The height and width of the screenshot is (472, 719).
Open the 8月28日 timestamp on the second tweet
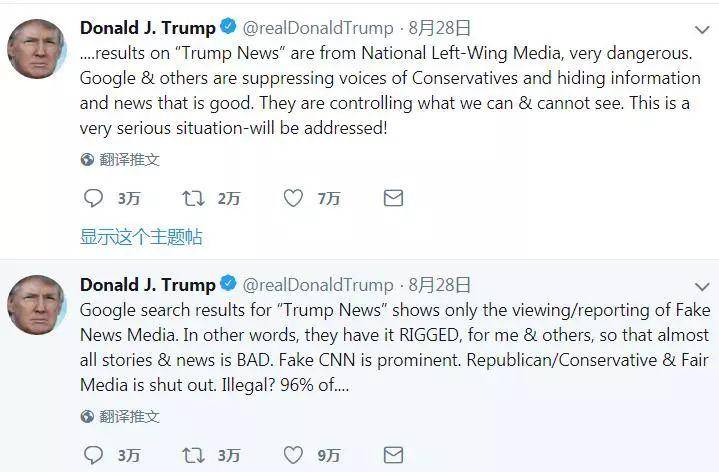(x=439, y=285)
